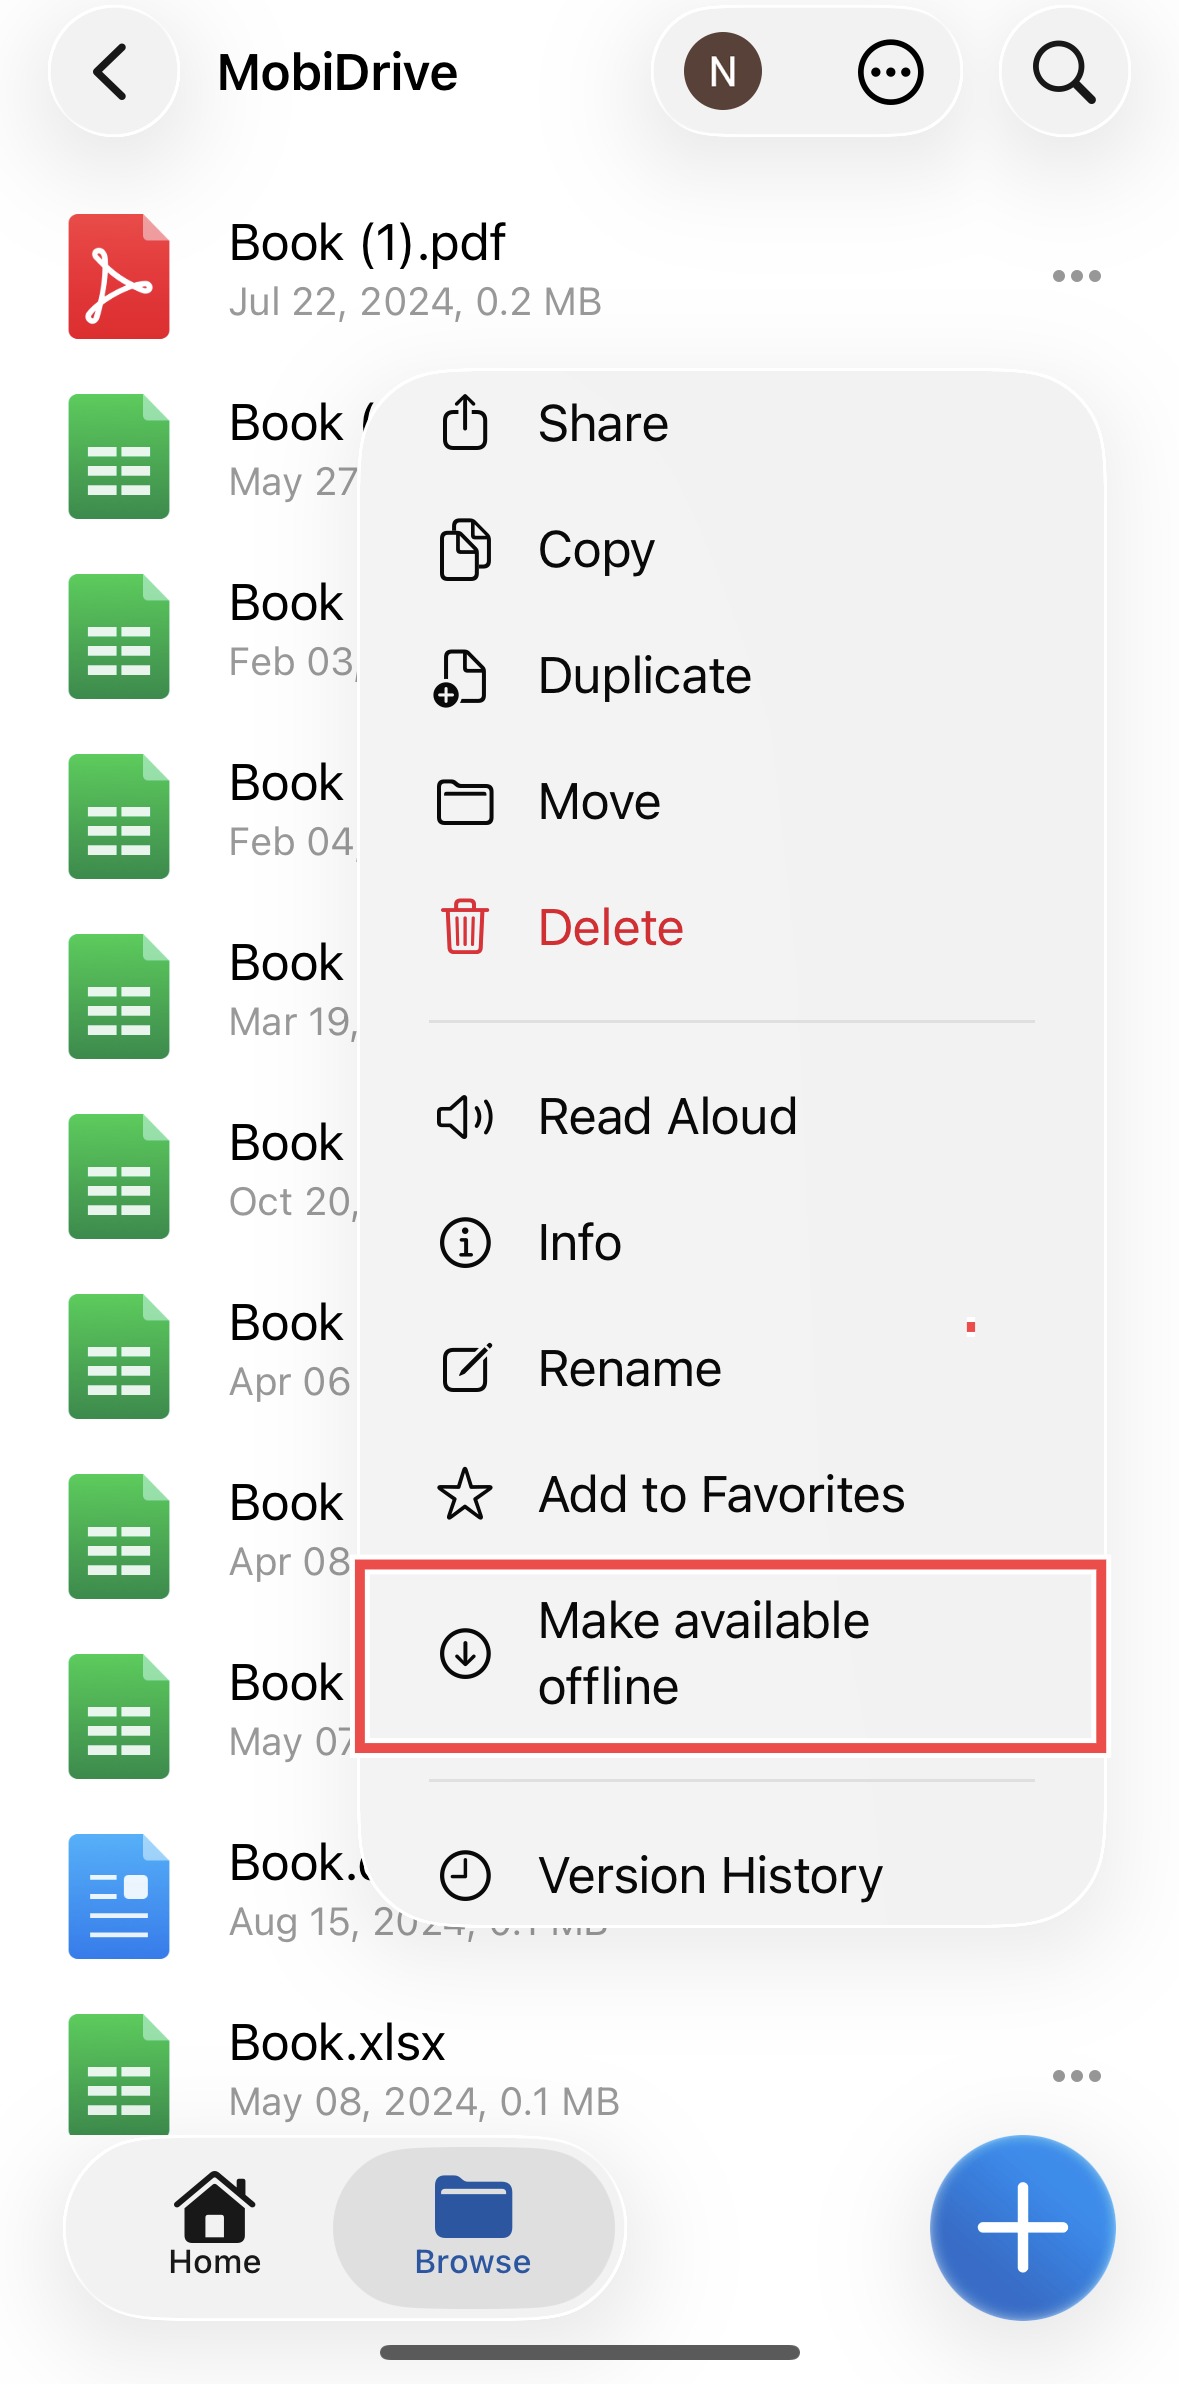Tap the offline download arrow icon

click(465, 1653)
